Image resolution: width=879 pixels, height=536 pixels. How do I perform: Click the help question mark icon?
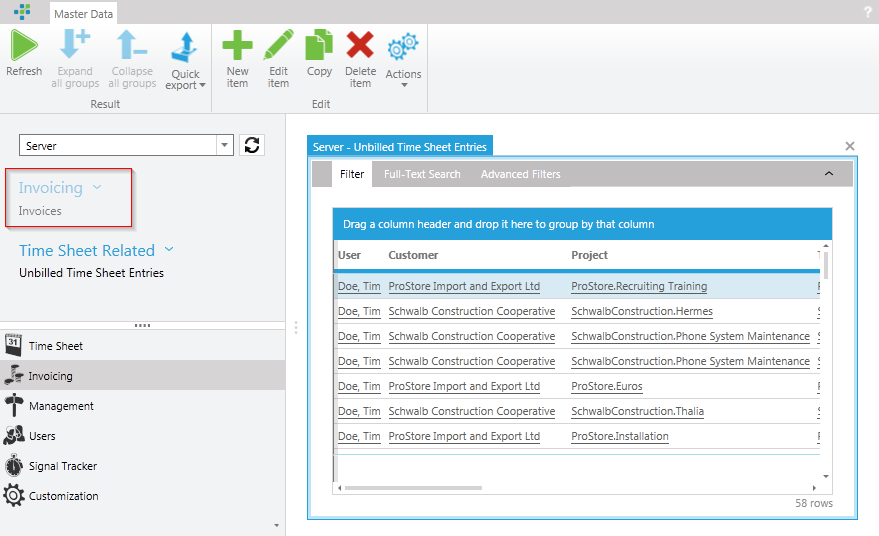[x=868, y=12]
